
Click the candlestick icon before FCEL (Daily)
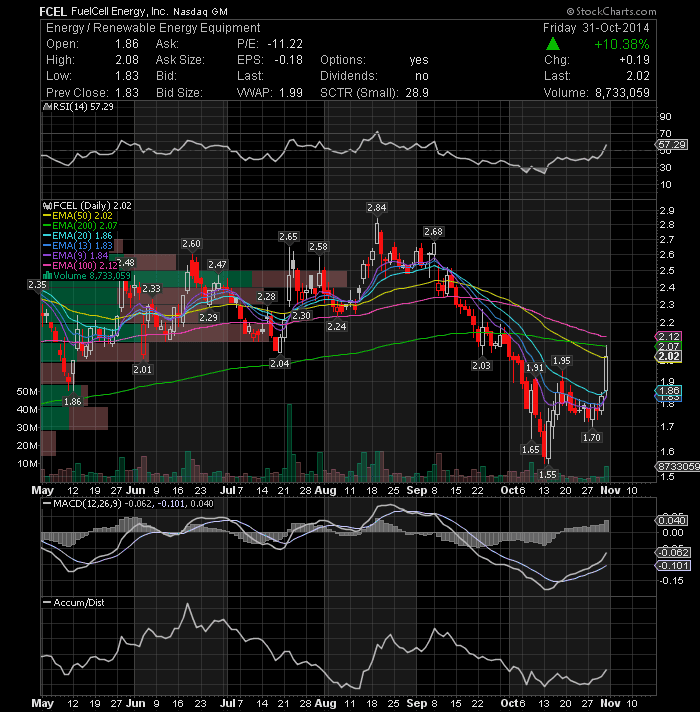pyautogui.click(x=47, y=206)
